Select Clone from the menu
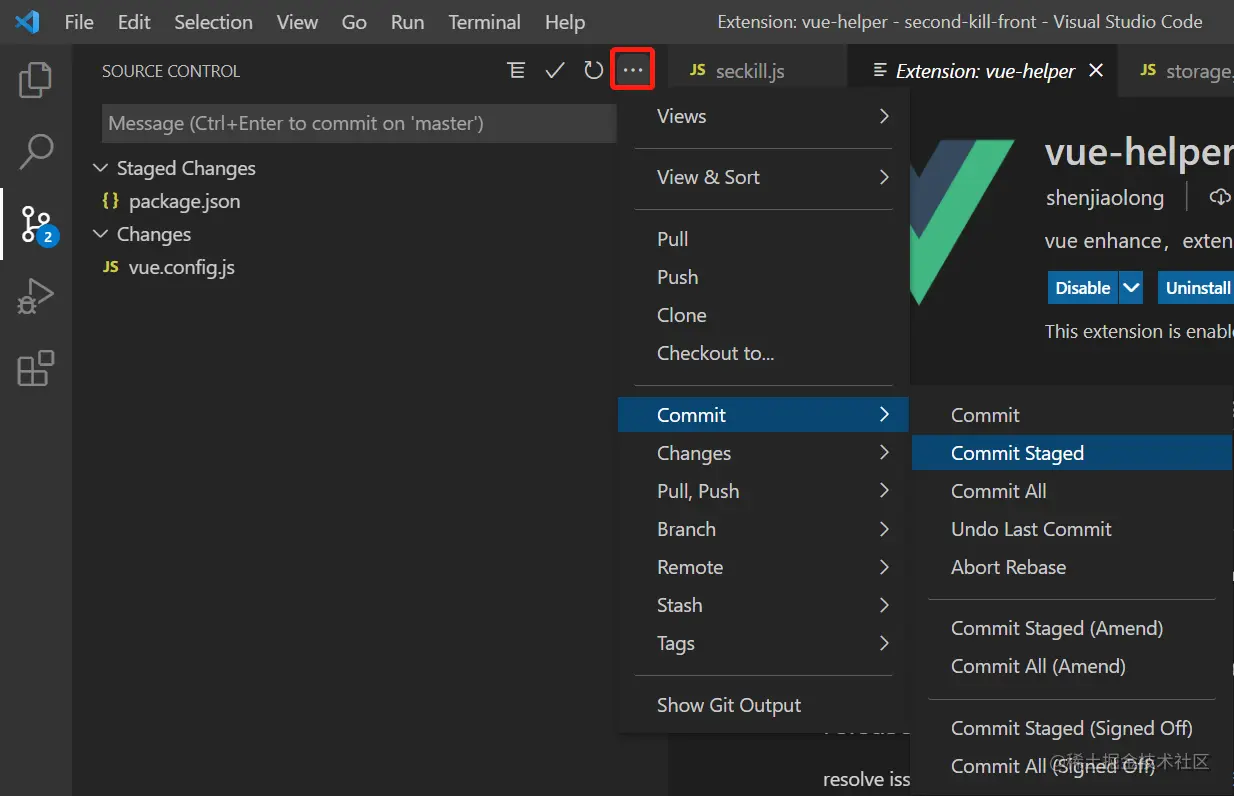1234x796 pixels. pyautogui.click(x=764, y=315)
